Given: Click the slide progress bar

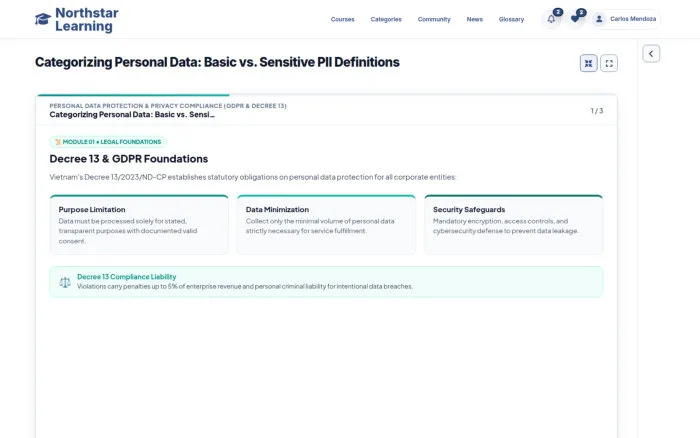Looking at the screenshot, I should 326,95.
